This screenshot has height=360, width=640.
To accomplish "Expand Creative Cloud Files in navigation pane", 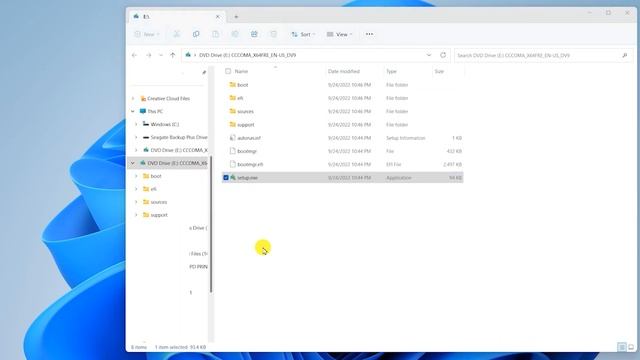I will tap(133, 98).
